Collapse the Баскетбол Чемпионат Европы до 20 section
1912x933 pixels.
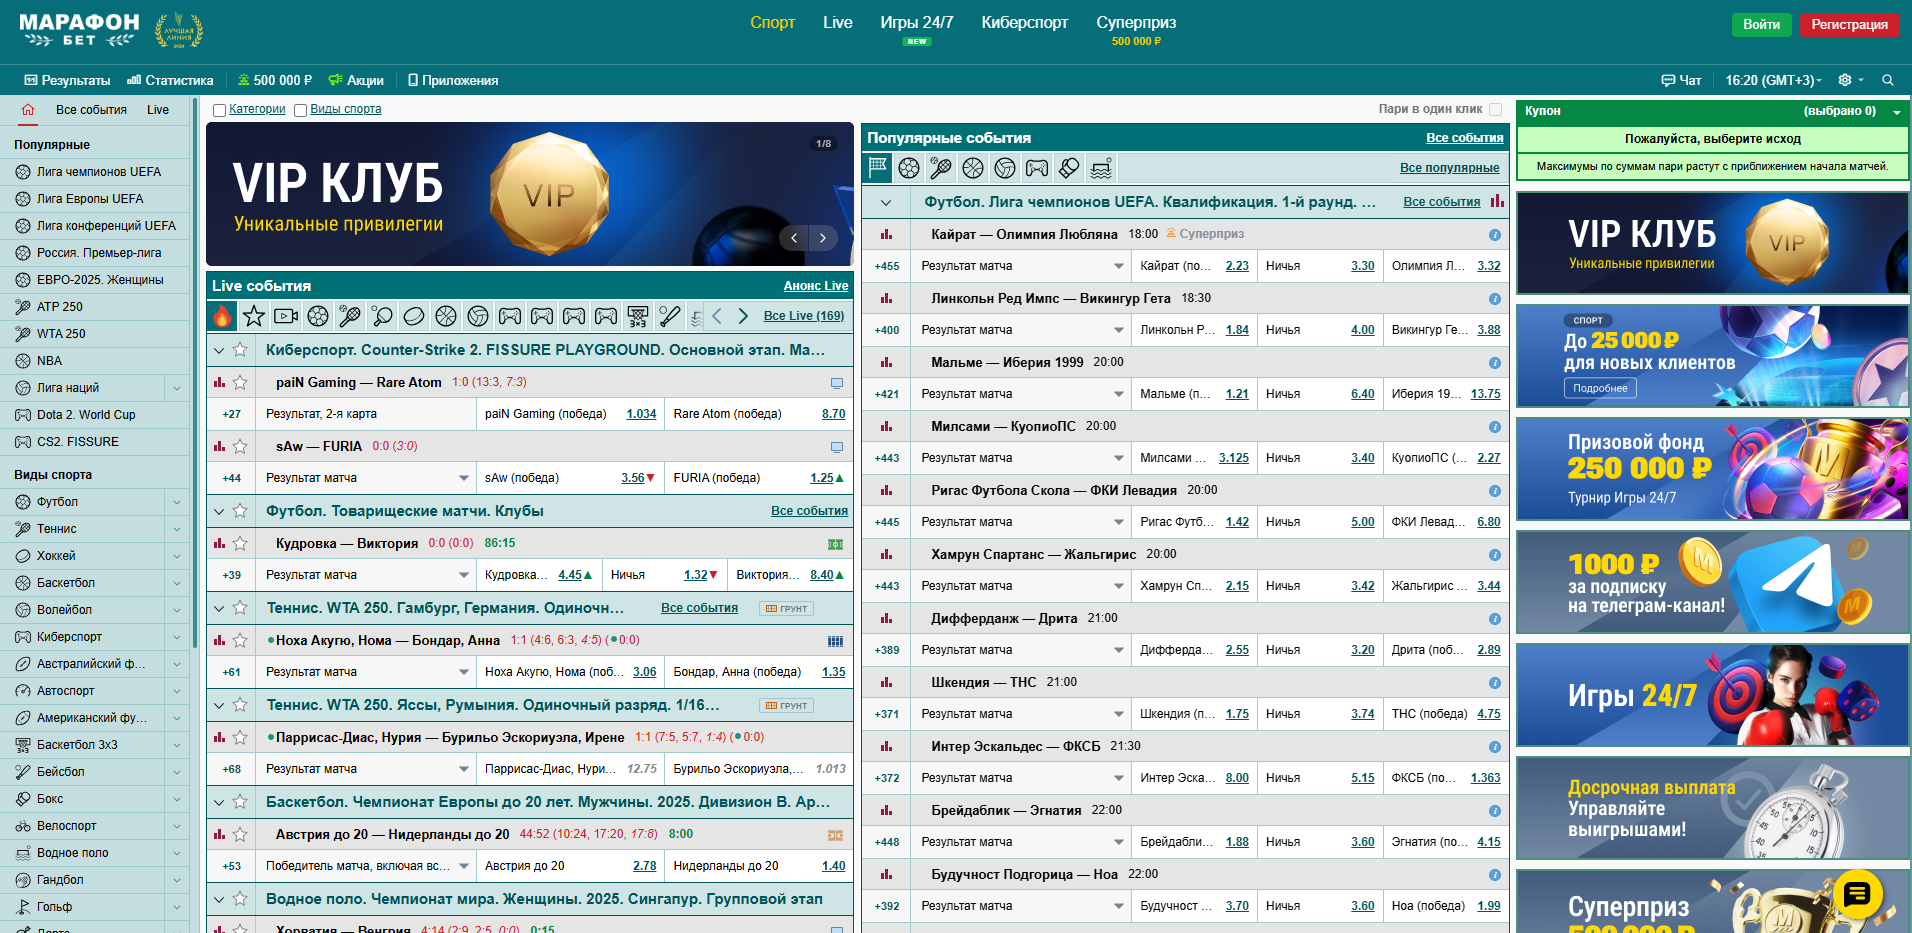pos(219,802)
